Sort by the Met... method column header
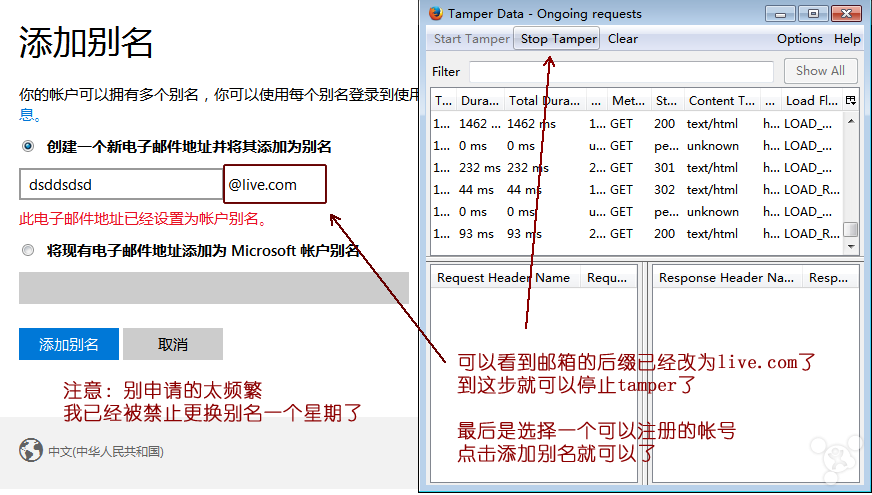The width and height of the screenshot is (872, 495). [628, 101]
